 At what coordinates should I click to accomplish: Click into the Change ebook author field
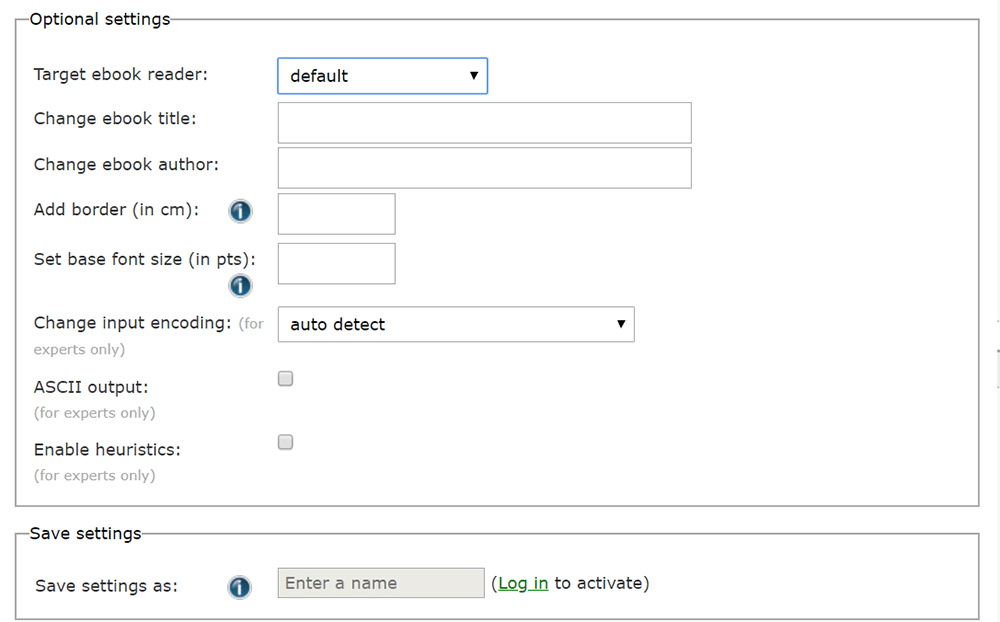click(x=484, y=168)
